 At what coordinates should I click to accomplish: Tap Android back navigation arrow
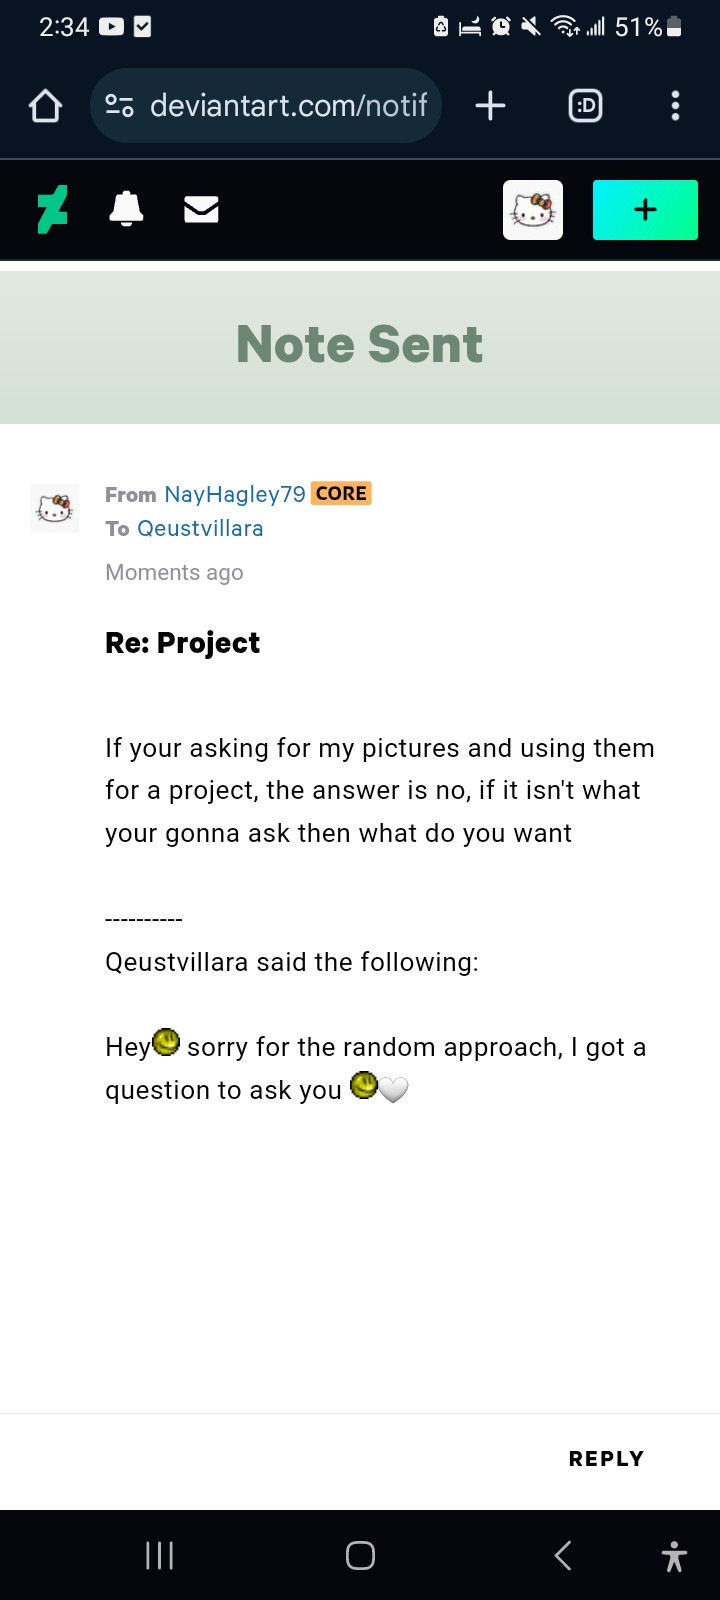pos(563,1555)
